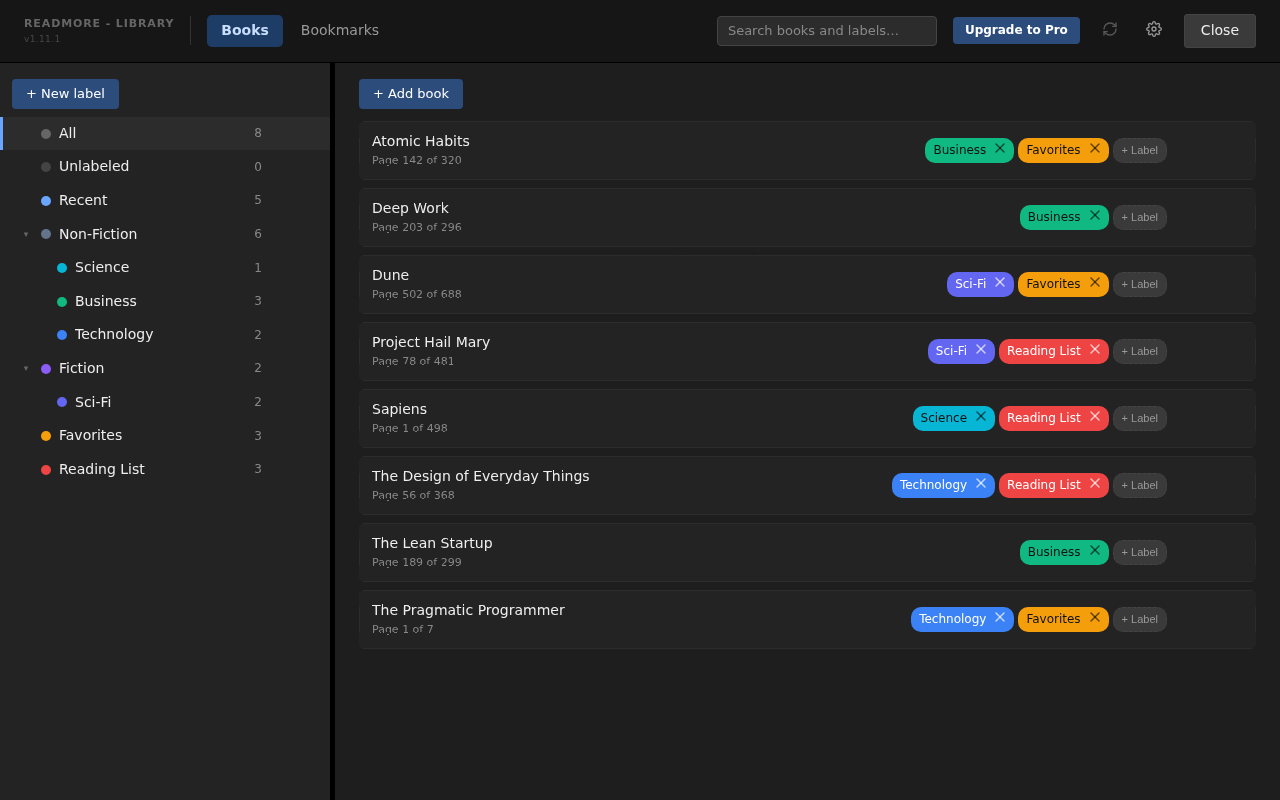
Task: Open The Pragmatic Programmer book title
Action: tap(468, 610)
